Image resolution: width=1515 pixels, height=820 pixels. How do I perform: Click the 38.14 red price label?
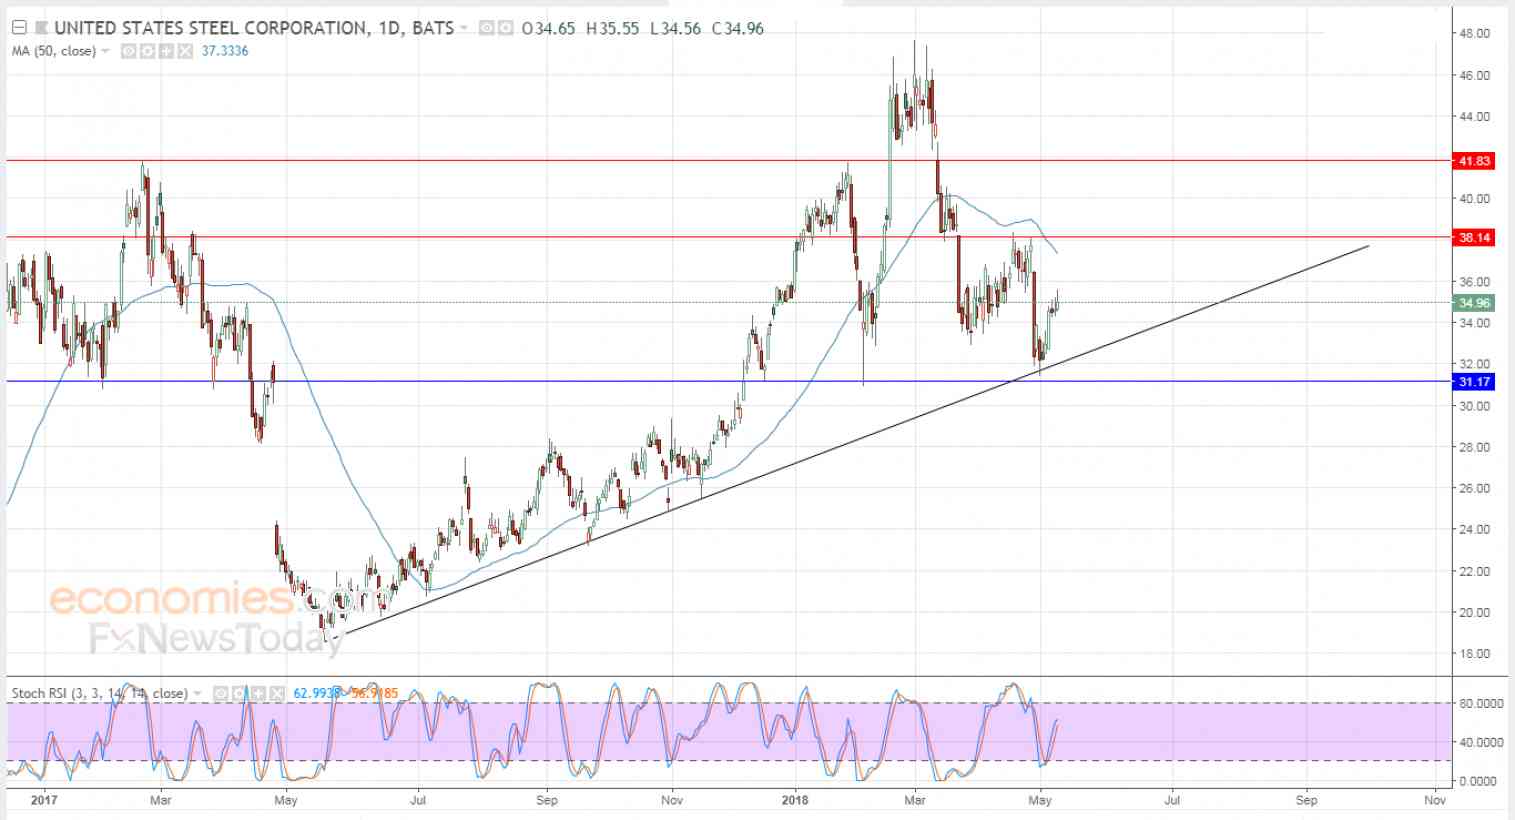1475,238
